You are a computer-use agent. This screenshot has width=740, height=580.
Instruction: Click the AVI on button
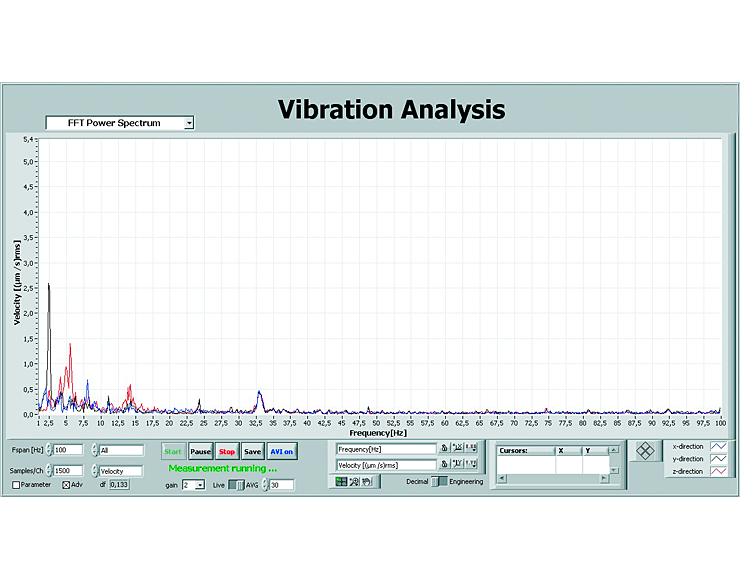281,452
